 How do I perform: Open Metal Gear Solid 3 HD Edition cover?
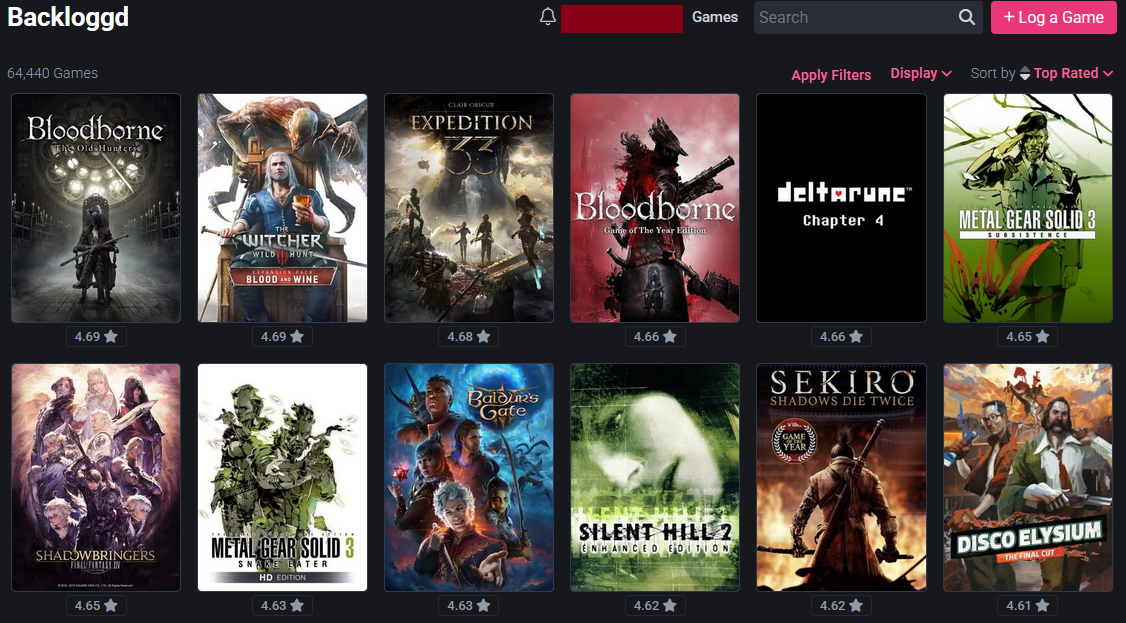click(282, 477)
